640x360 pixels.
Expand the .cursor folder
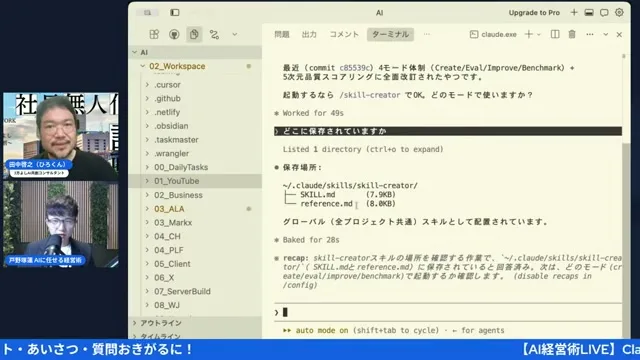click(x=195, y=84)
